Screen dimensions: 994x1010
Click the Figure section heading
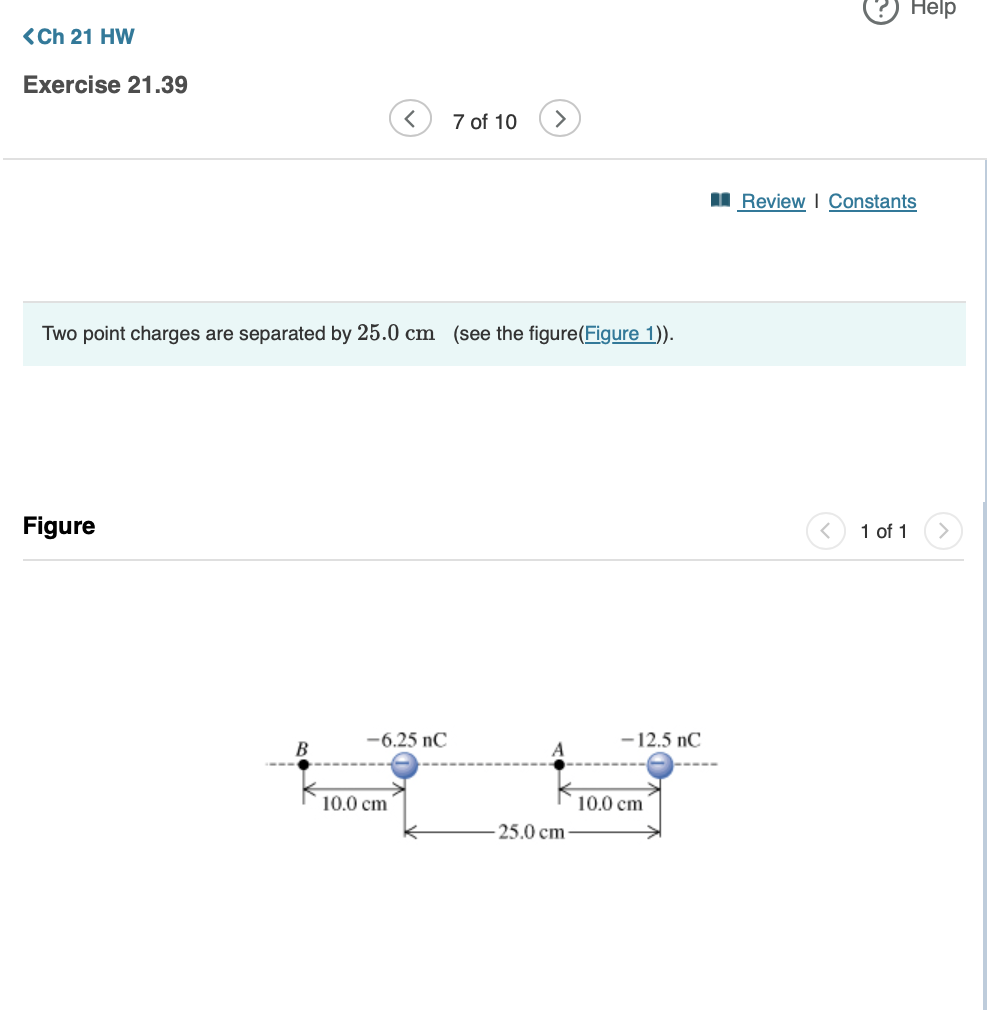pyautogui.click(x=59, y=525)
